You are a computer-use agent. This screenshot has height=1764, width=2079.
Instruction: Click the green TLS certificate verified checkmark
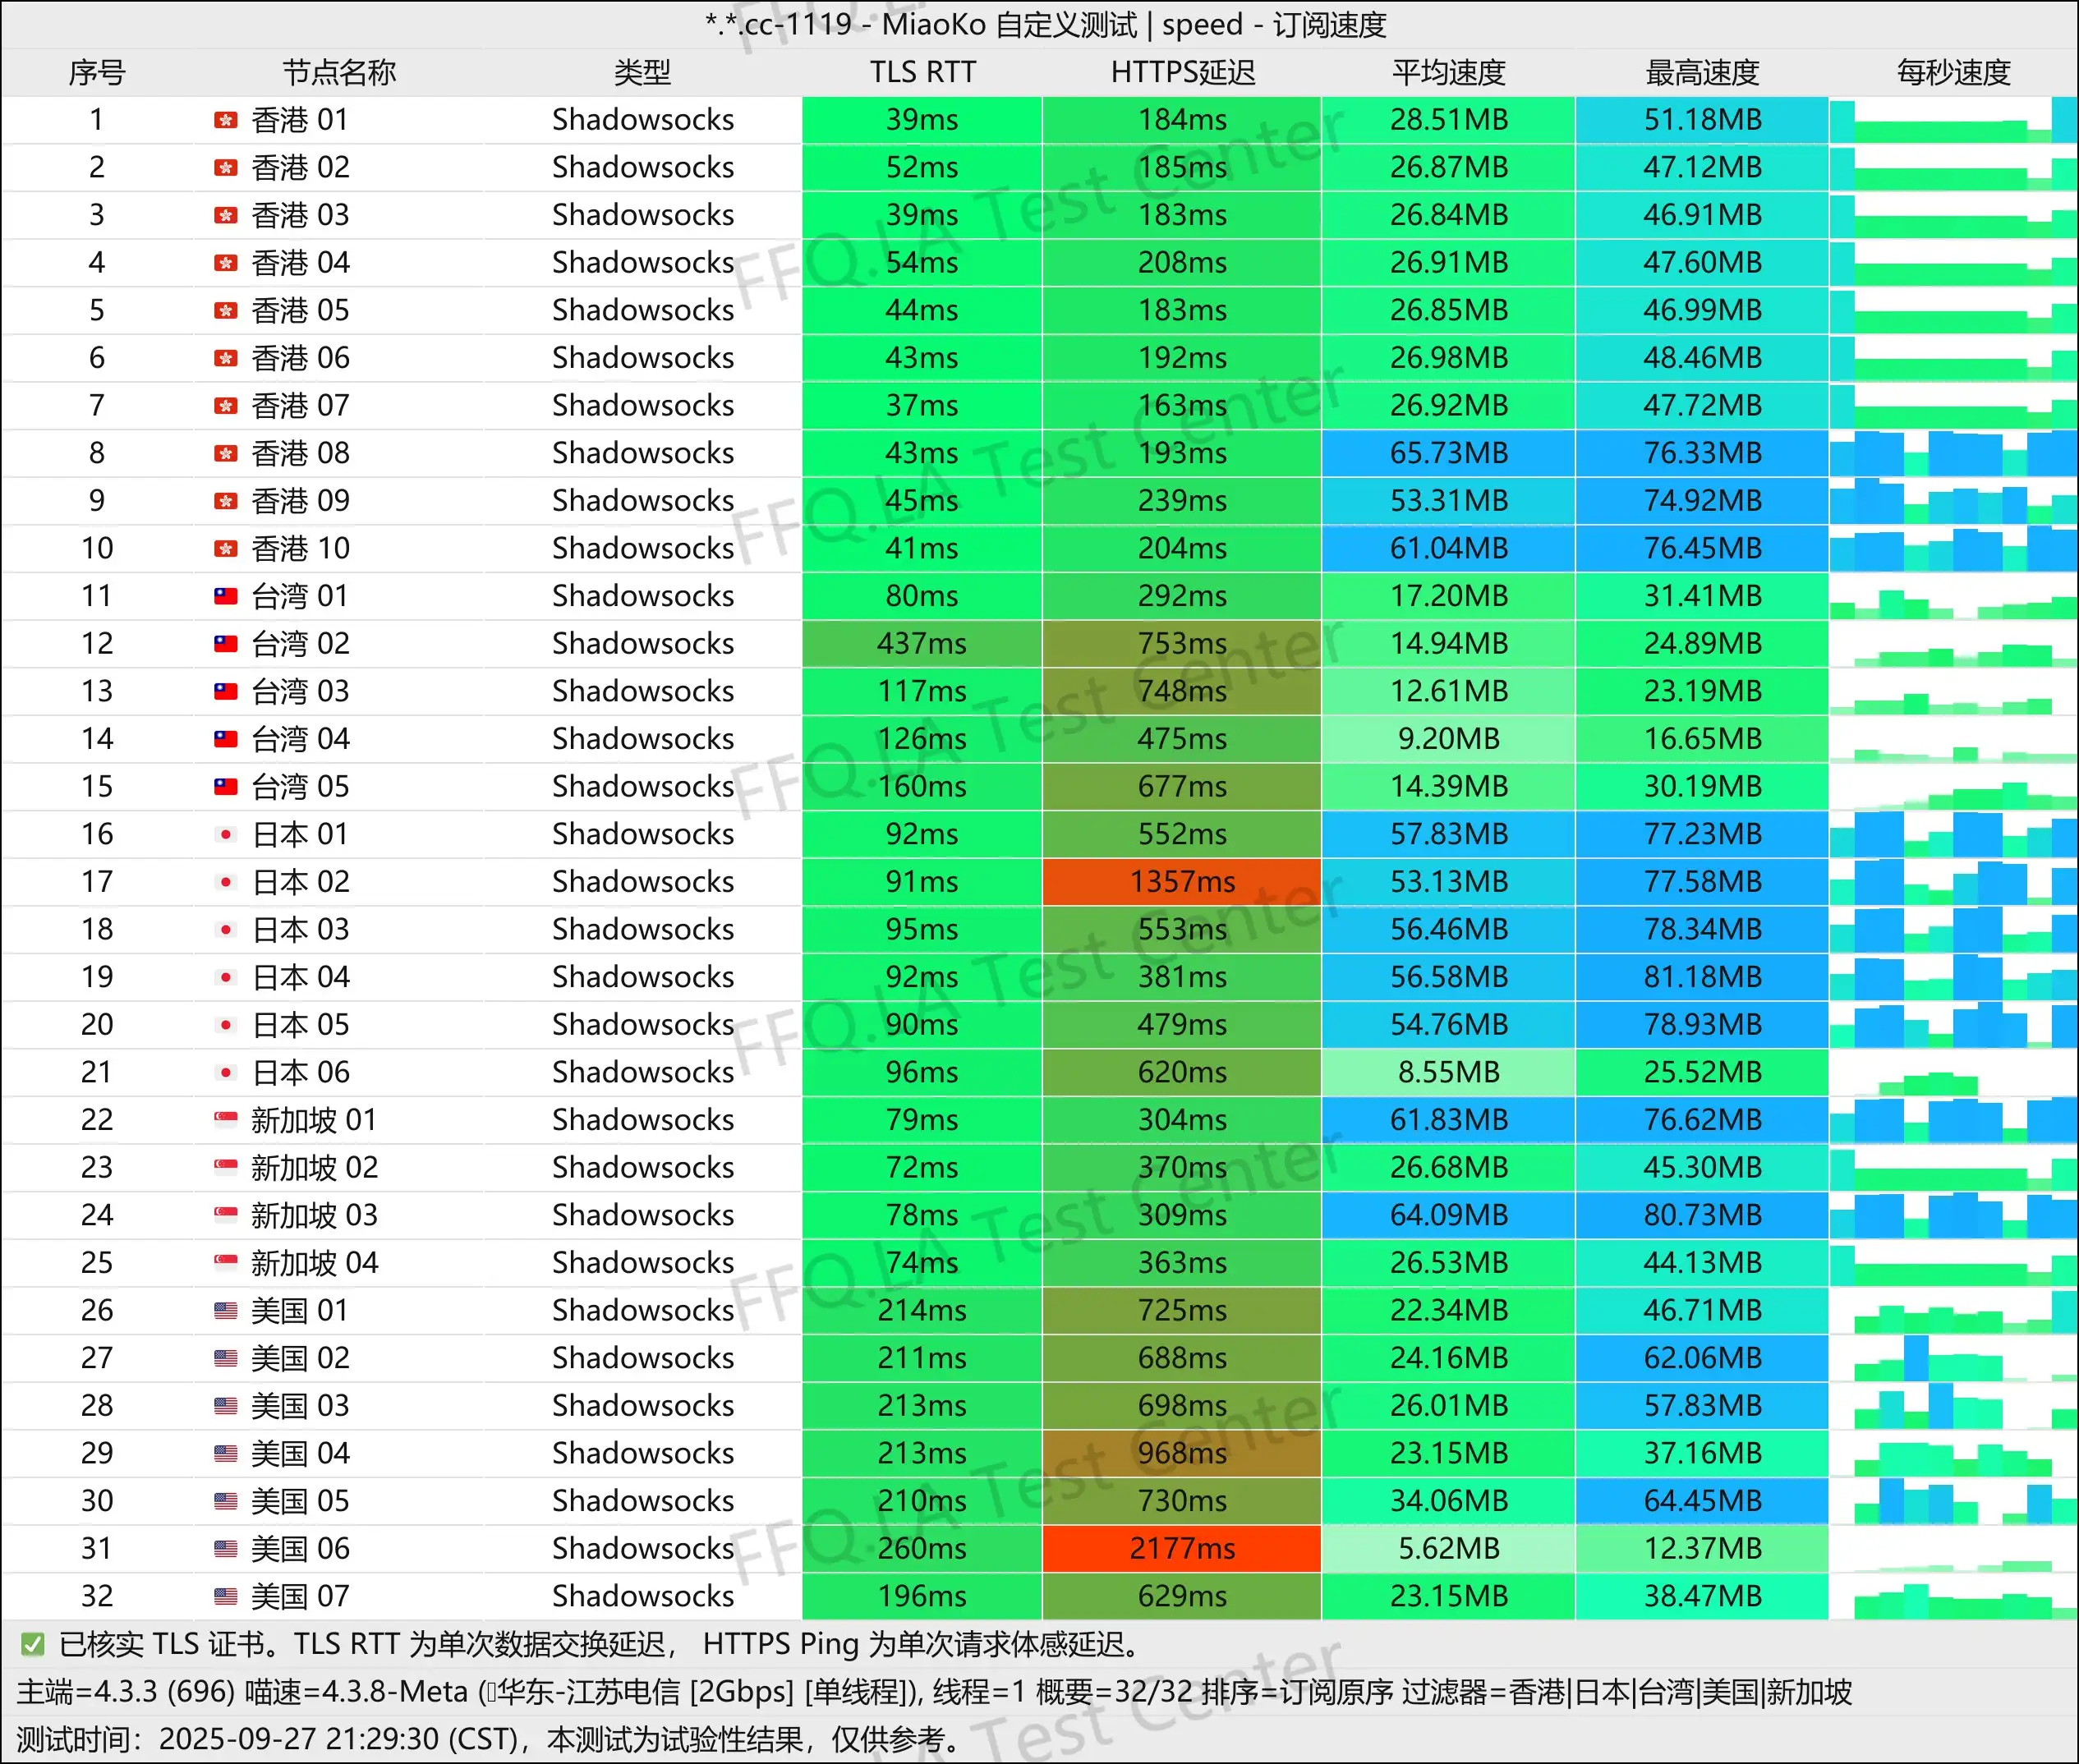tap(32, 1644)
